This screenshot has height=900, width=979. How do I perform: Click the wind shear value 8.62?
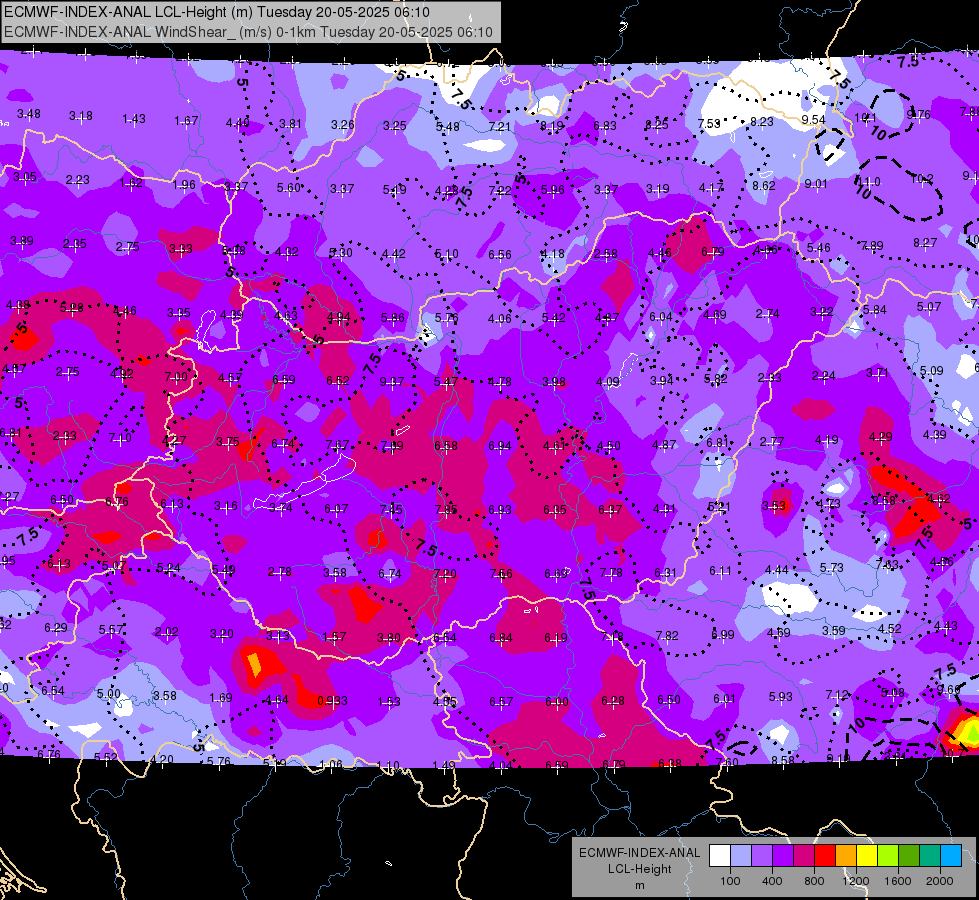[764, 185]
